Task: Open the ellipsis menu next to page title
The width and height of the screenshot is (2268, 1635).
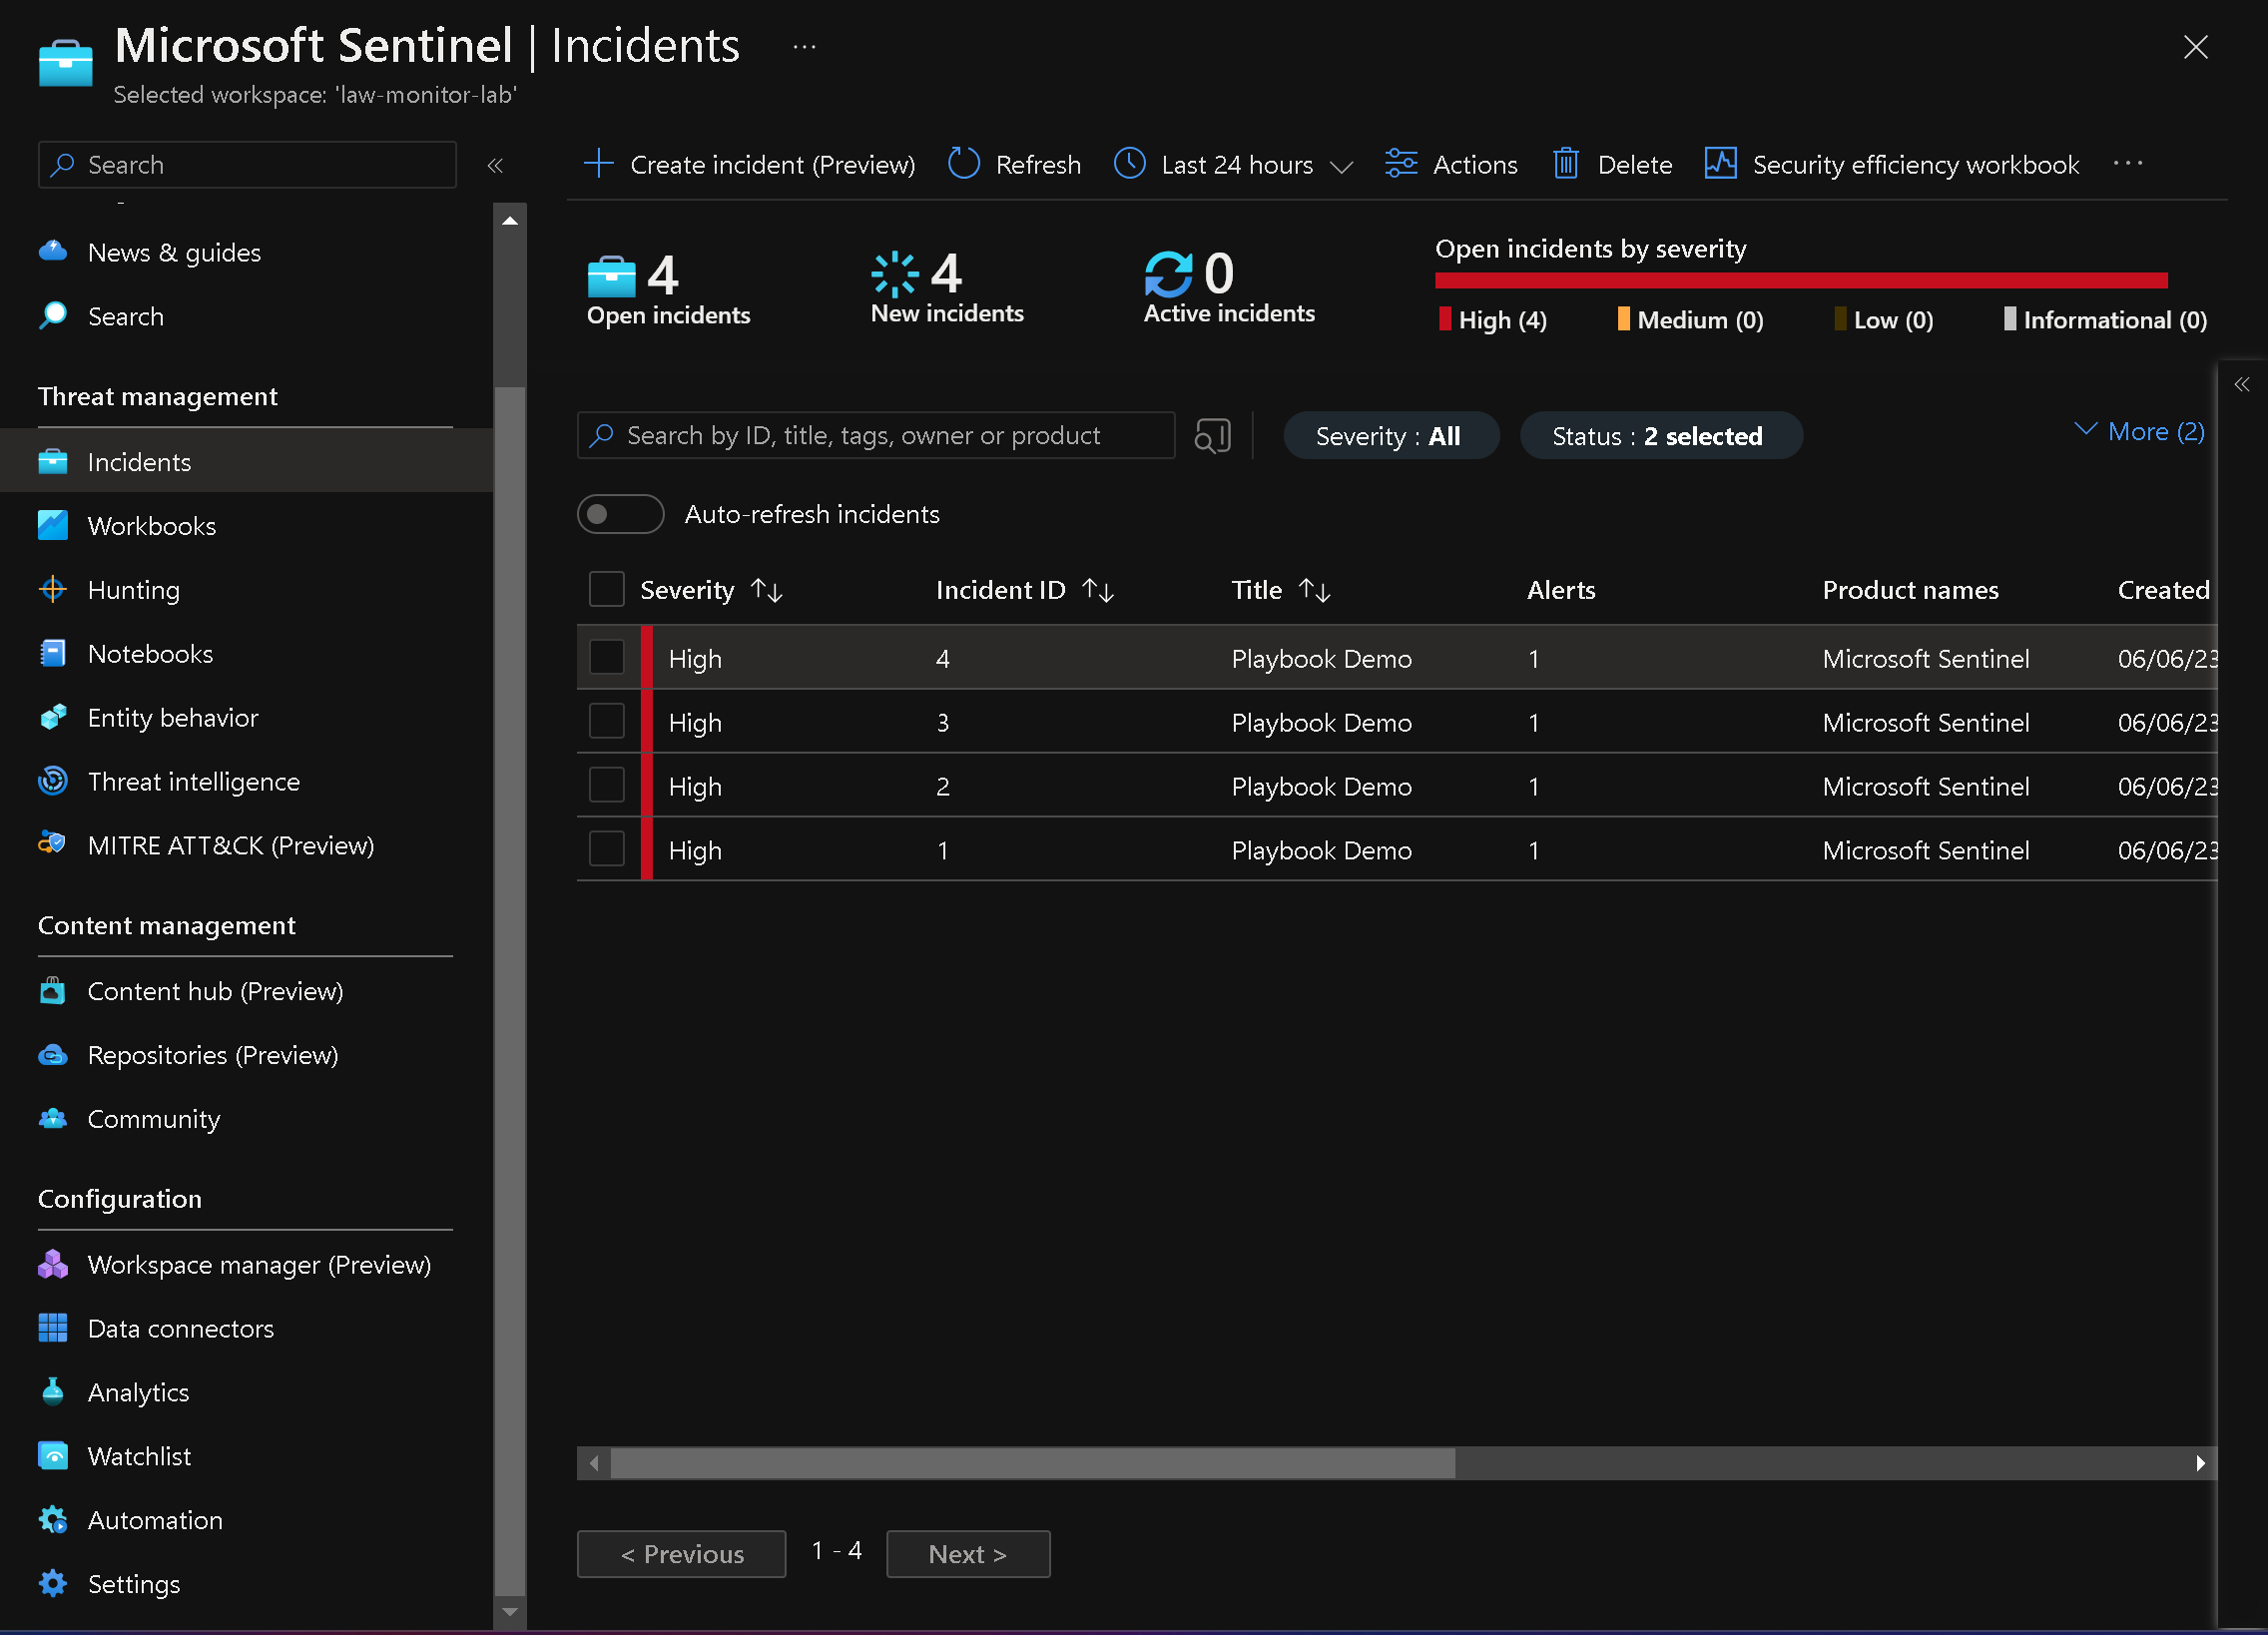Action: pyautogui.click(x=804, y=46)
